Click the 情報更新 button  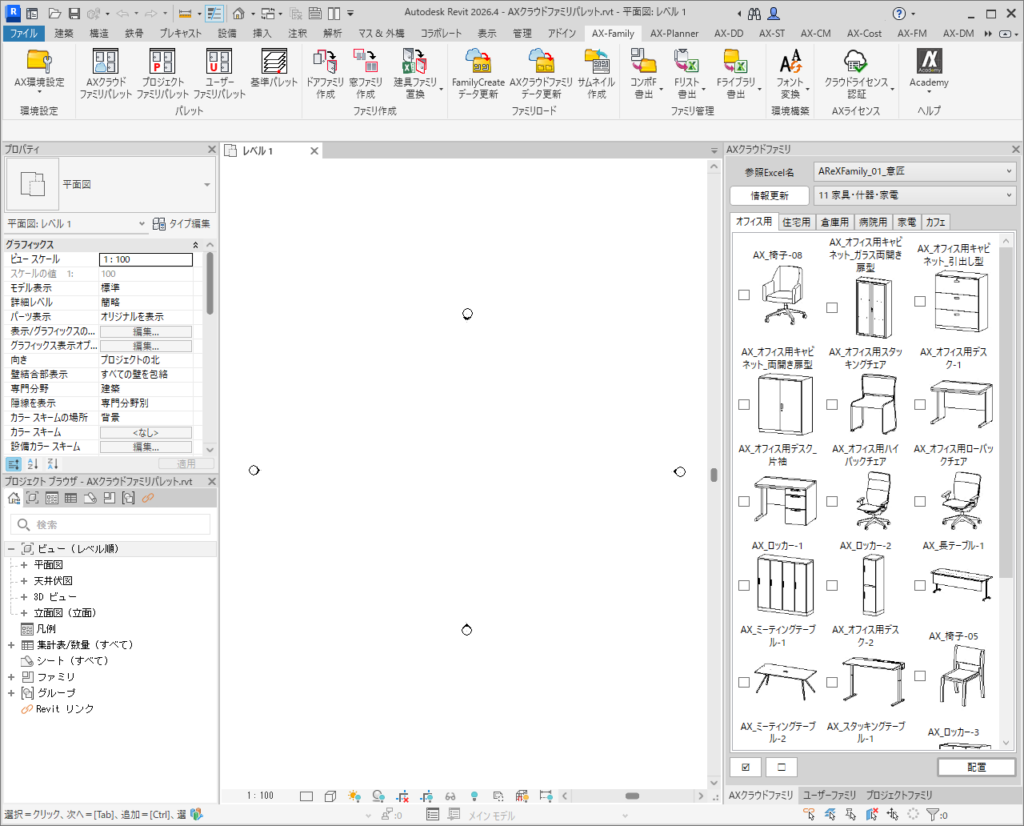click(768, 195)
